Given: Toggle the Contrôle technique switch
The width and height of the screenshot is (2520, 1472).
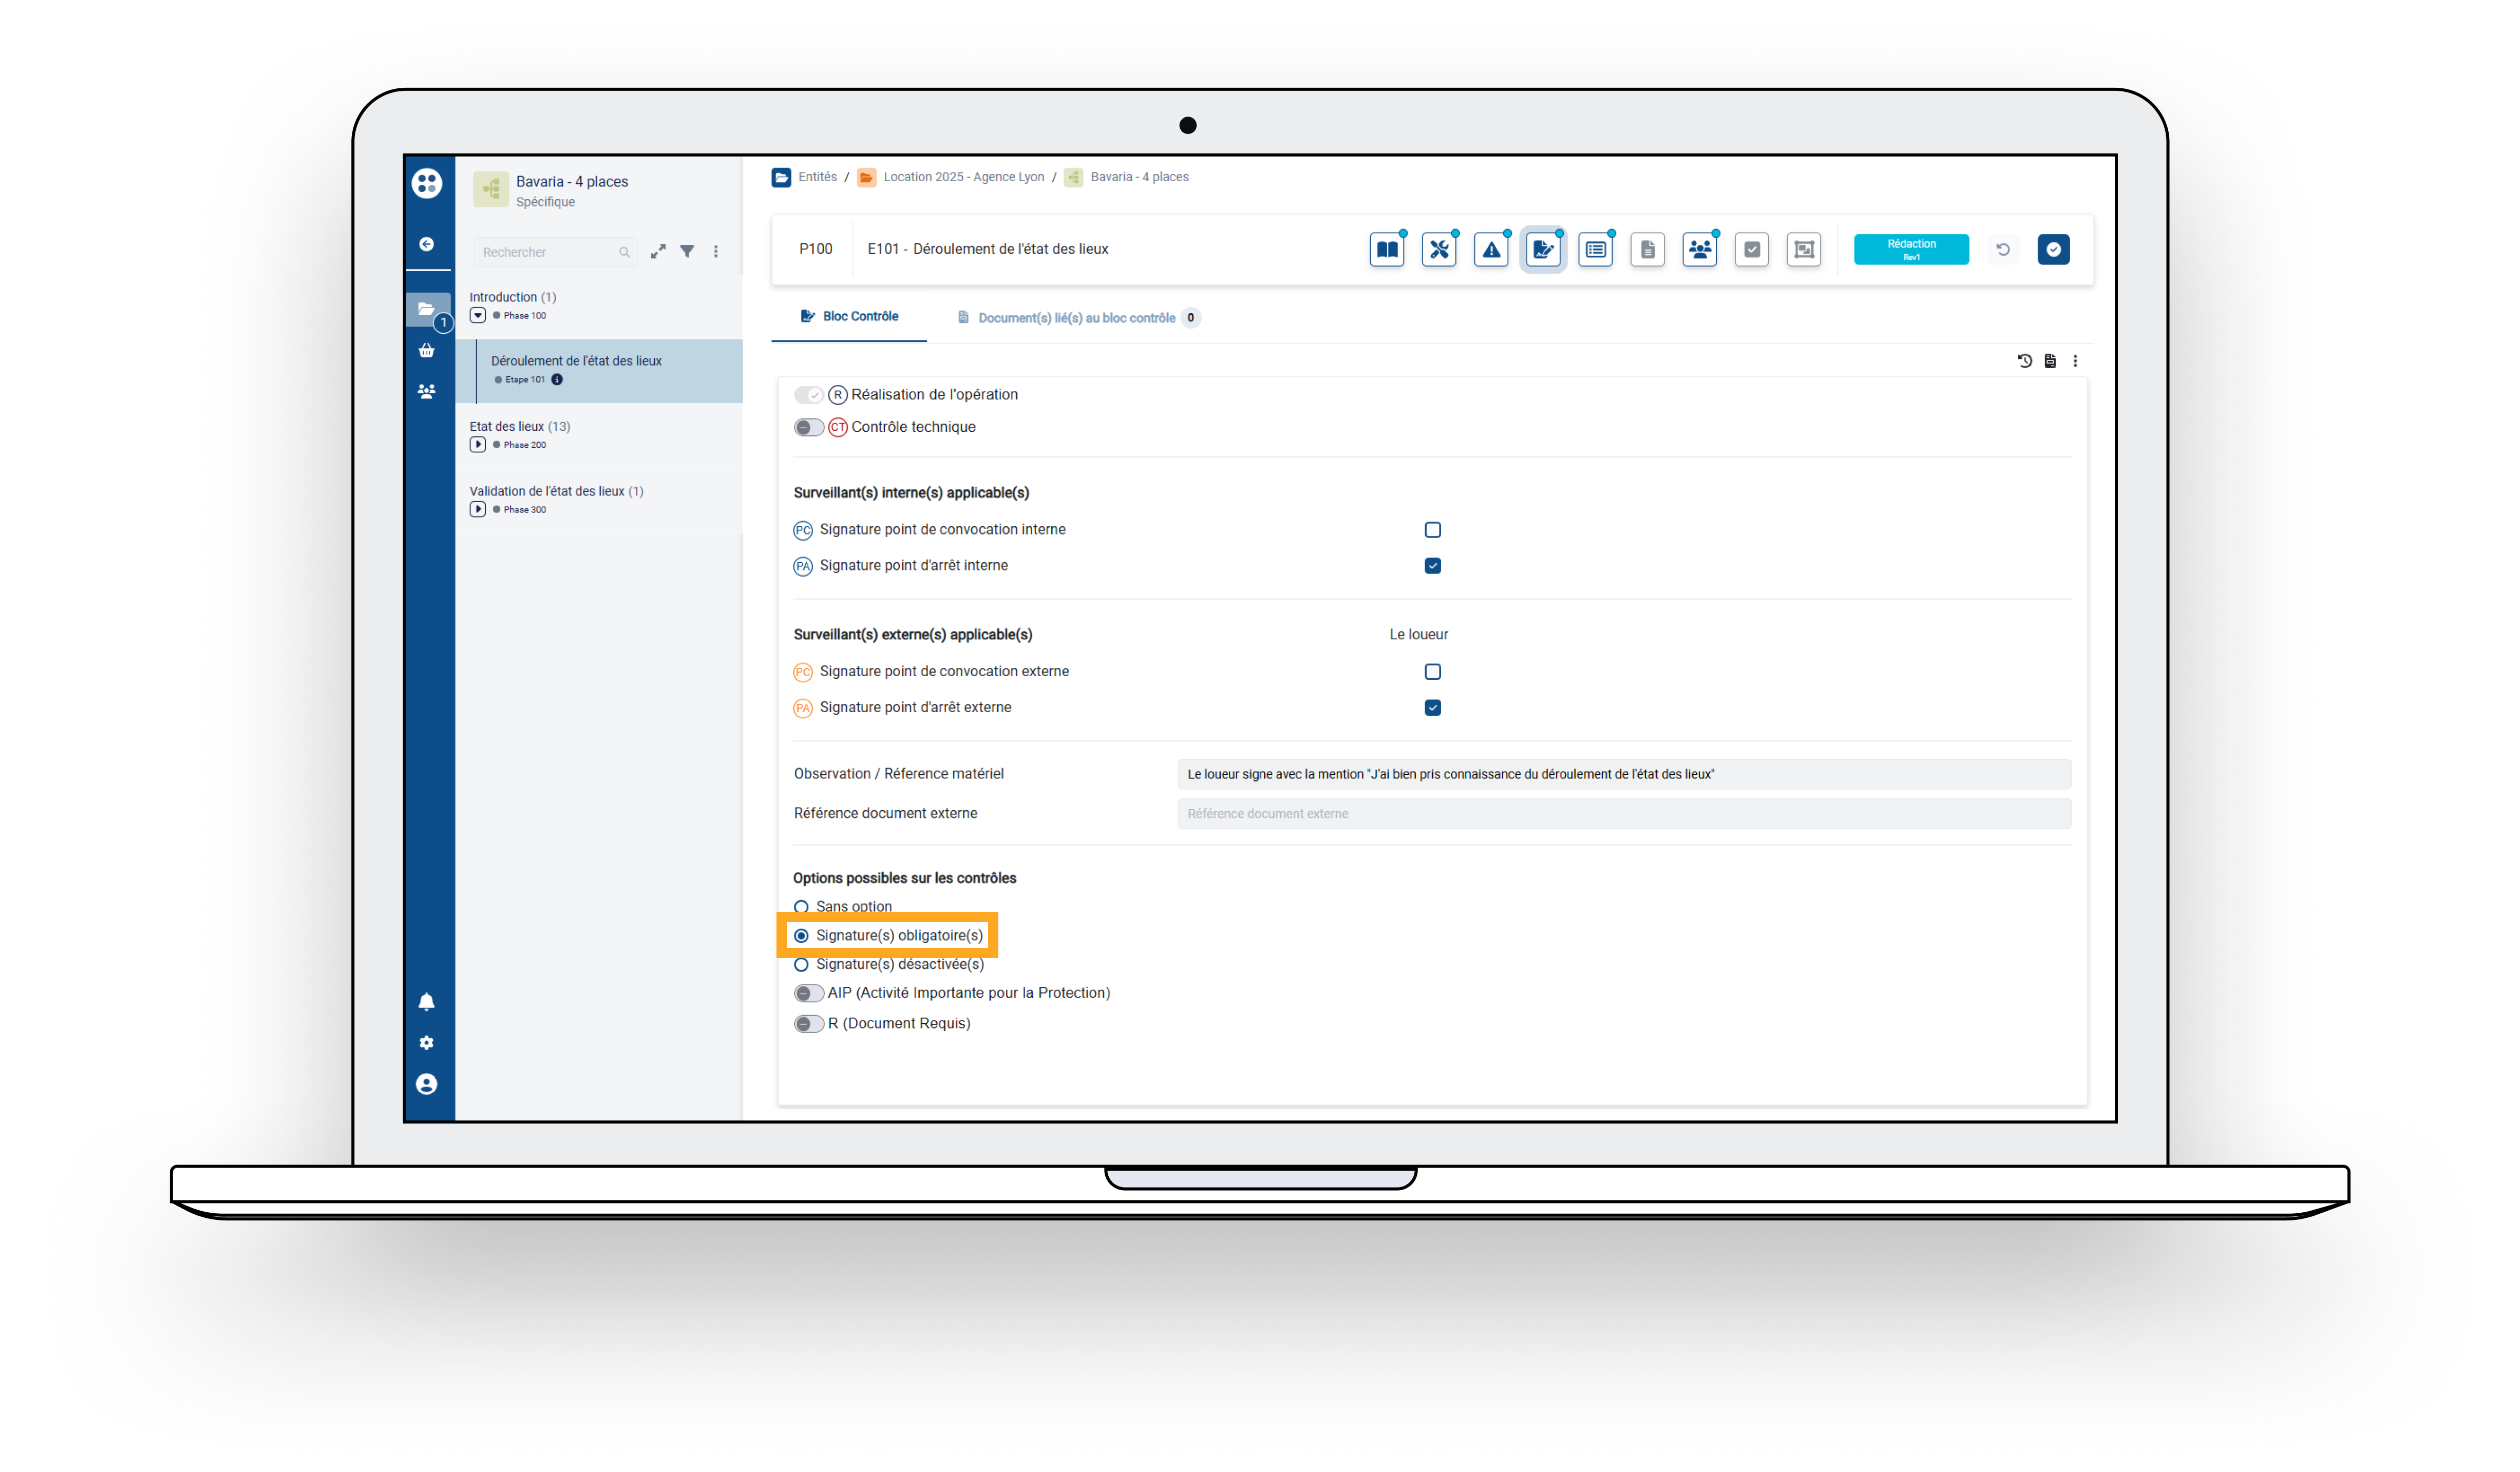Looking at the screenshot, I should point(808,428).
